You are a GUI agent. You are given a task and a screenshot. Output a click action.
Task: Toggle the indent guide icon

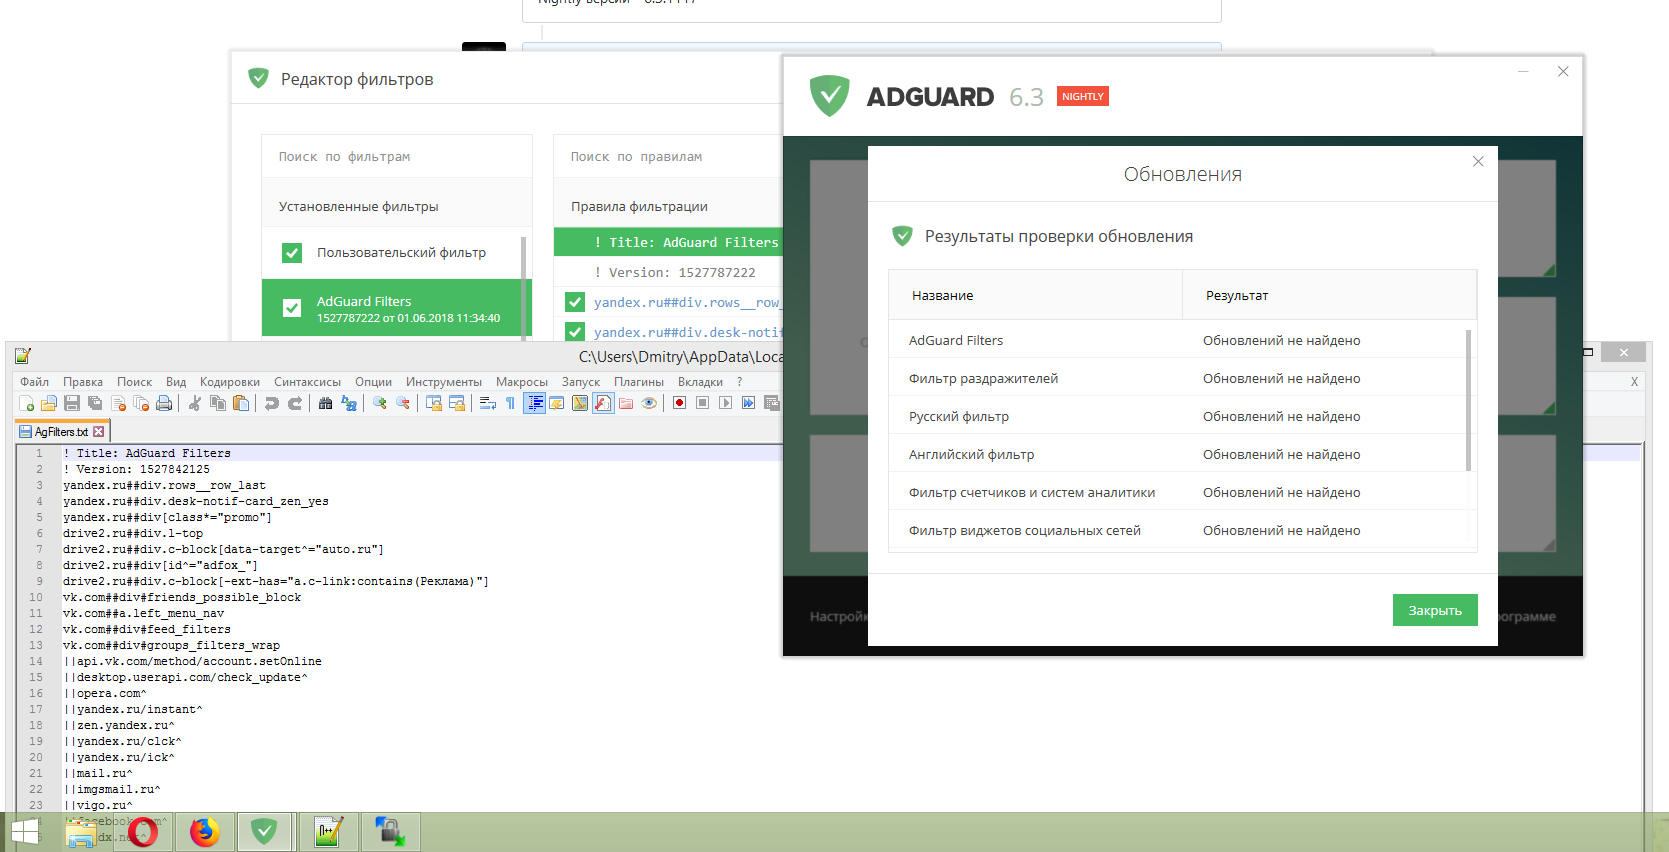pos(535,403)
